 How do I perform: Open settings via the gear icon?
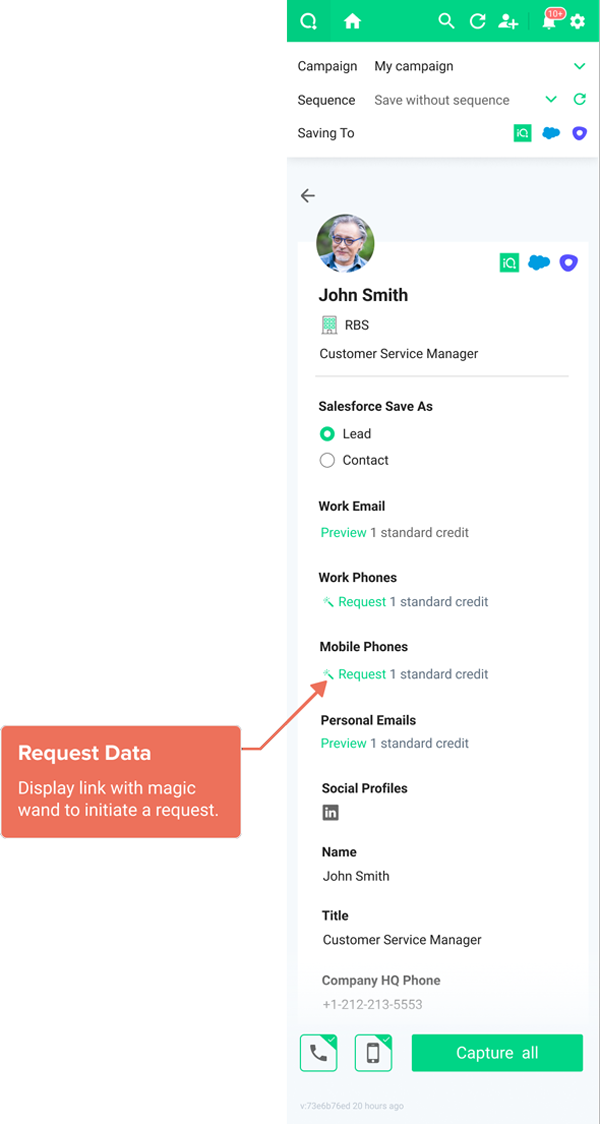click(578, 21)
